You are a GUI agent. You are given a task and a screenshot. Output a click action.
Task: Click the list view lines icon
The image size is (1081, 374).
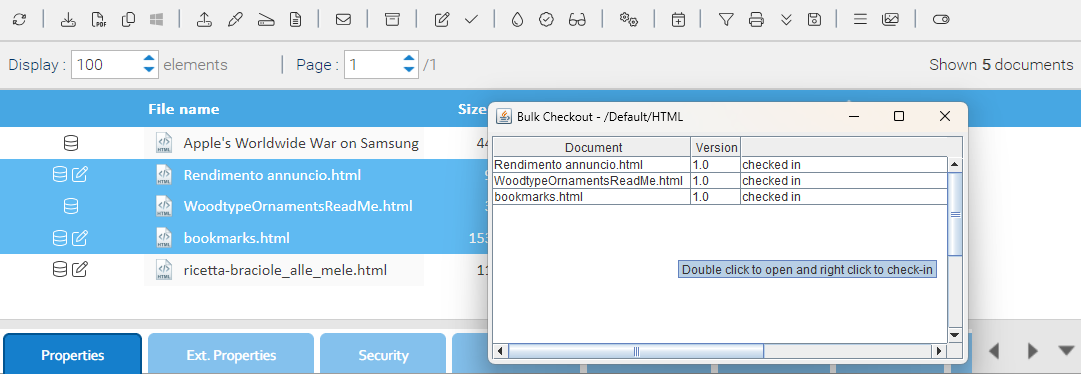click(860, 20)
